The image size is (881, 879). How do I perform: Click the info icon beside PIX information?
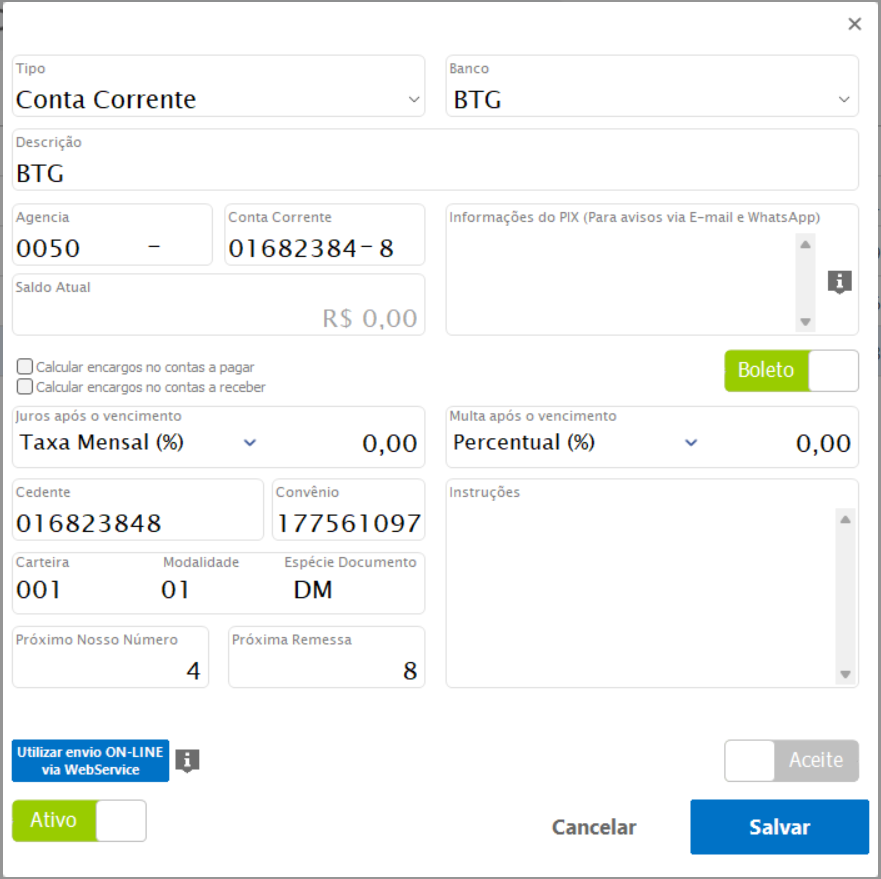click(839, 282)
